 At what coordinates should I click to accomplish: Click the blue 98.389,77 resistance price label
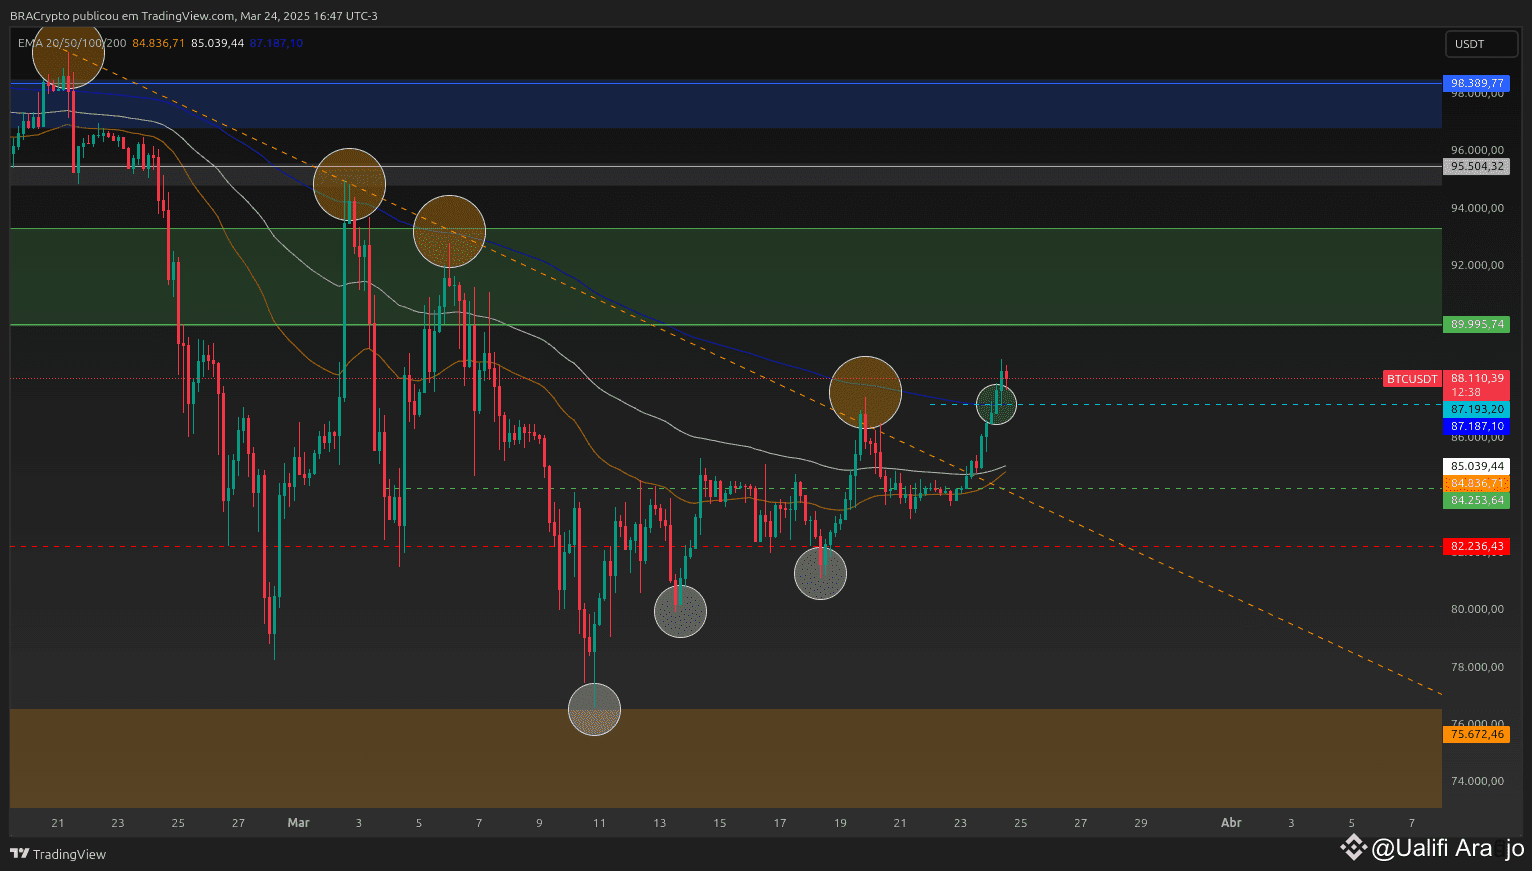tap(1476, 84)
